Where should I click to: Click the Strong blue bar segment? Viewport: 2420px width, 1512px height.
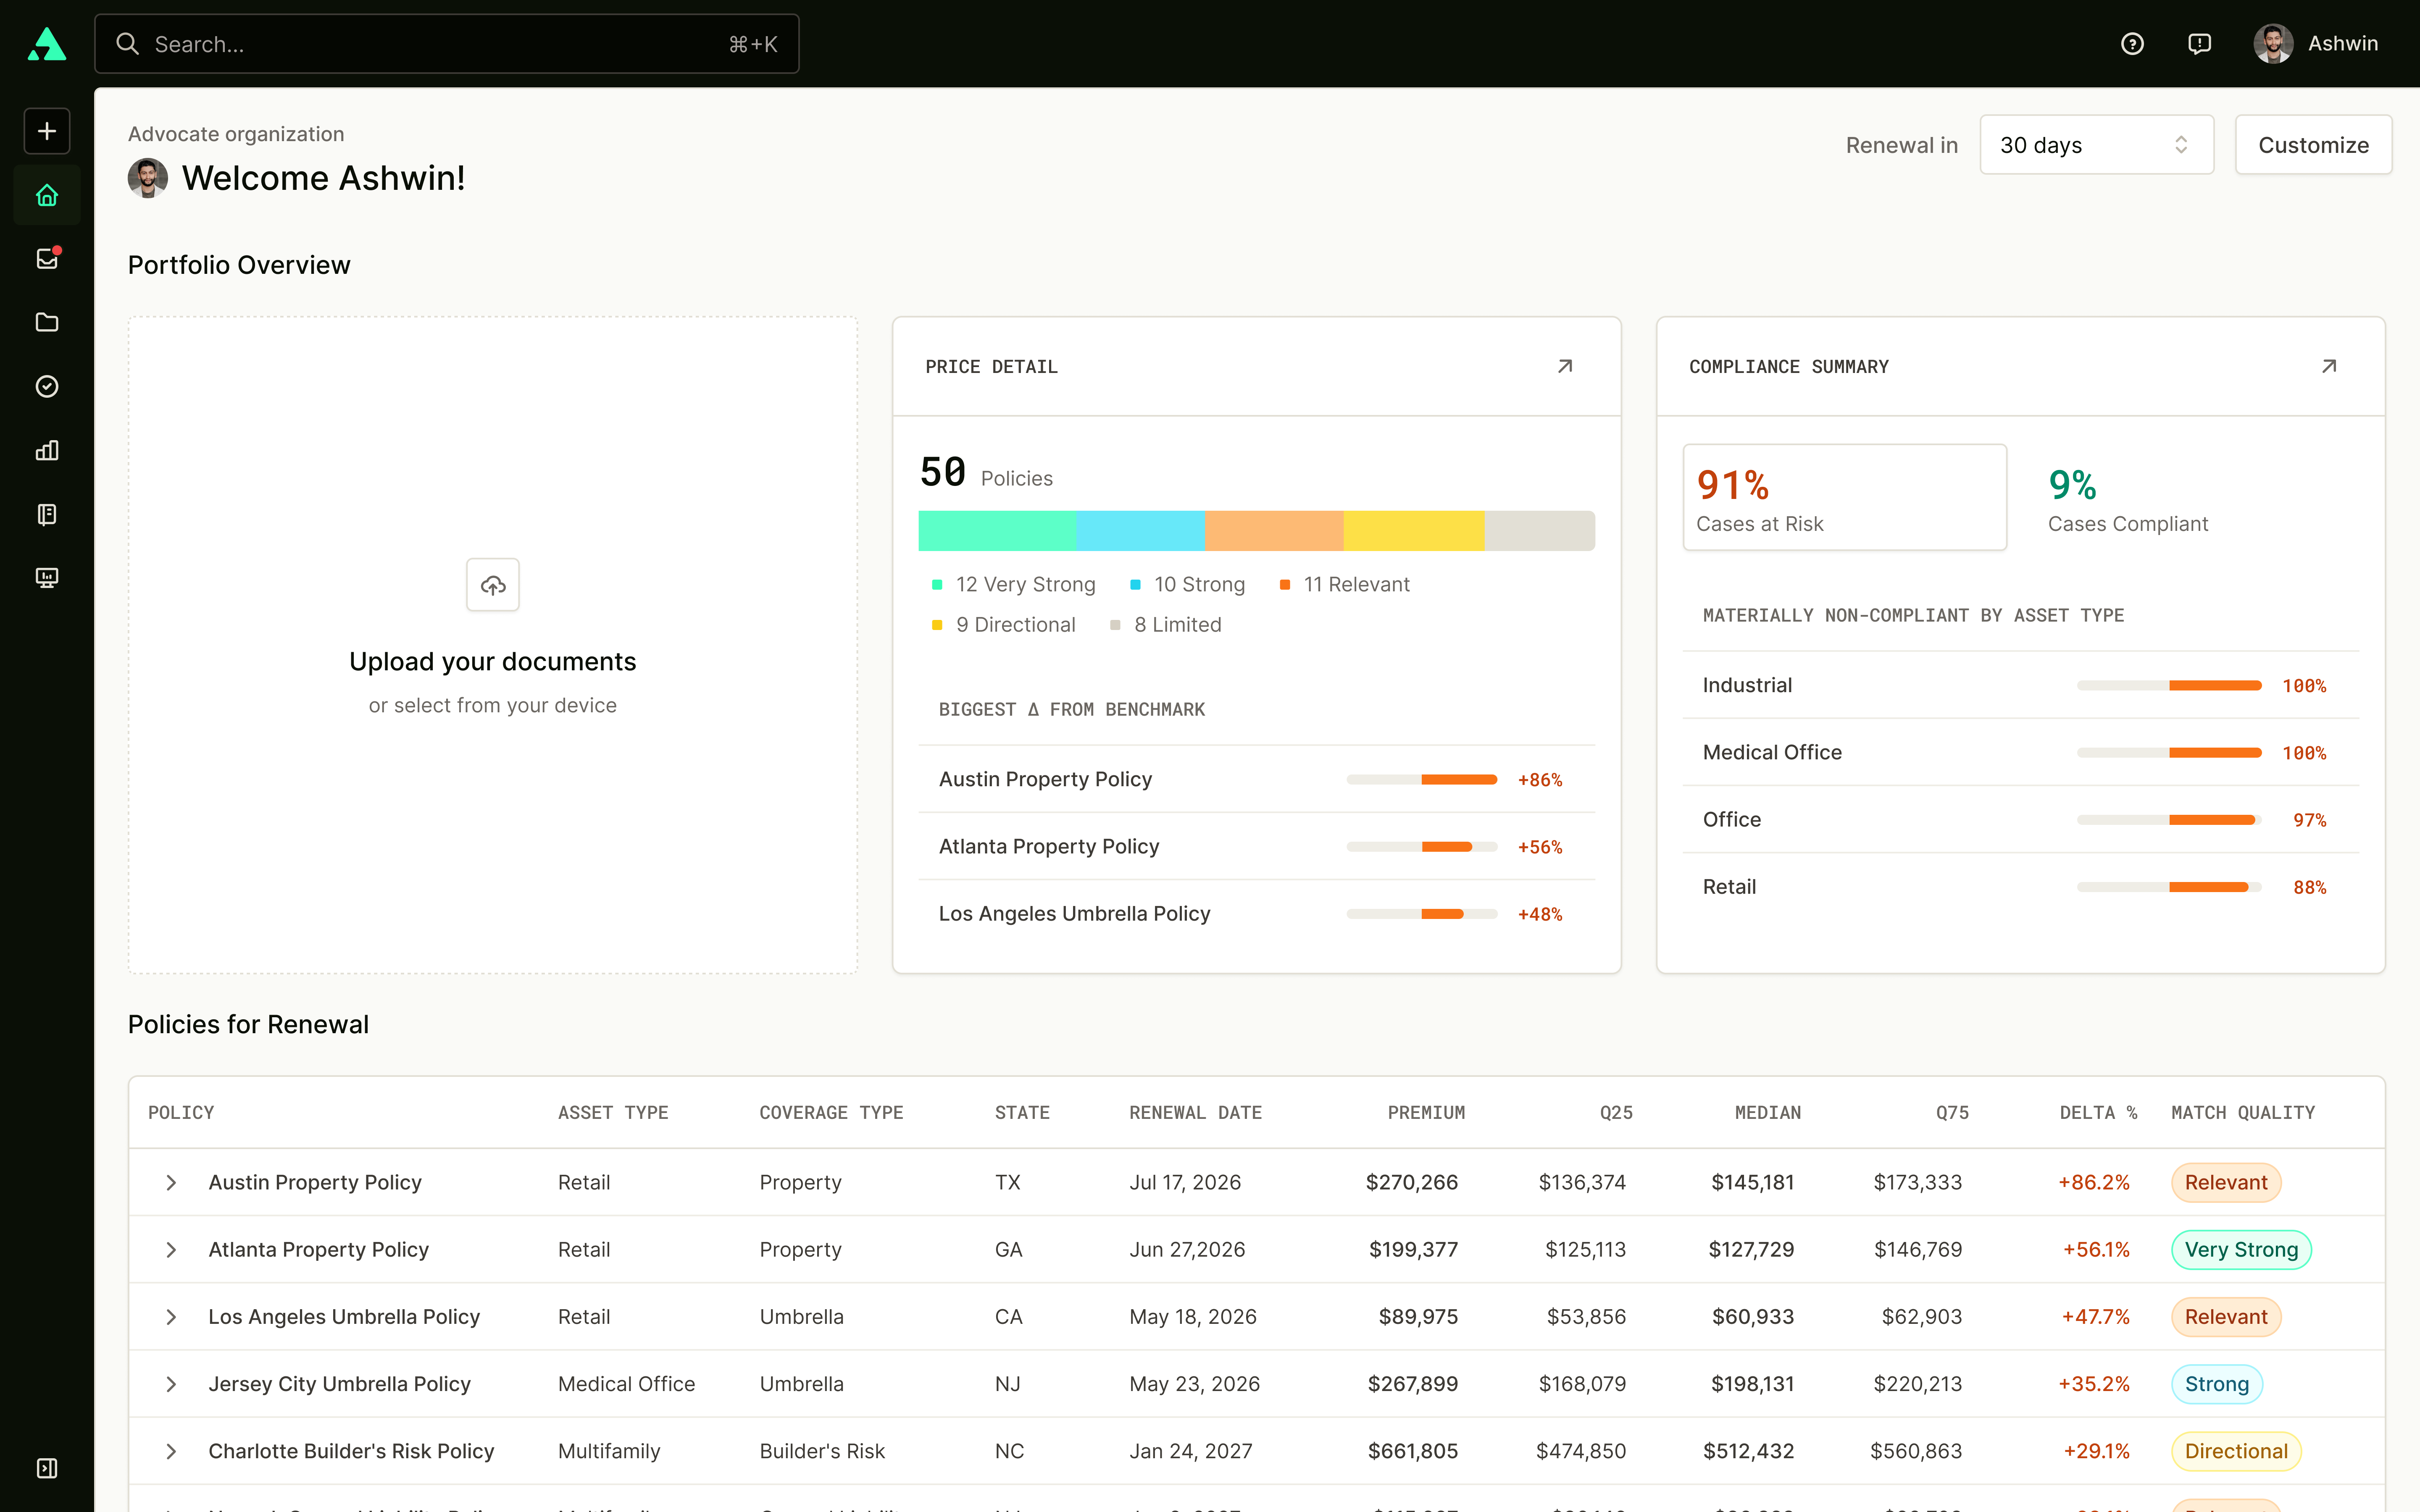1141,531
